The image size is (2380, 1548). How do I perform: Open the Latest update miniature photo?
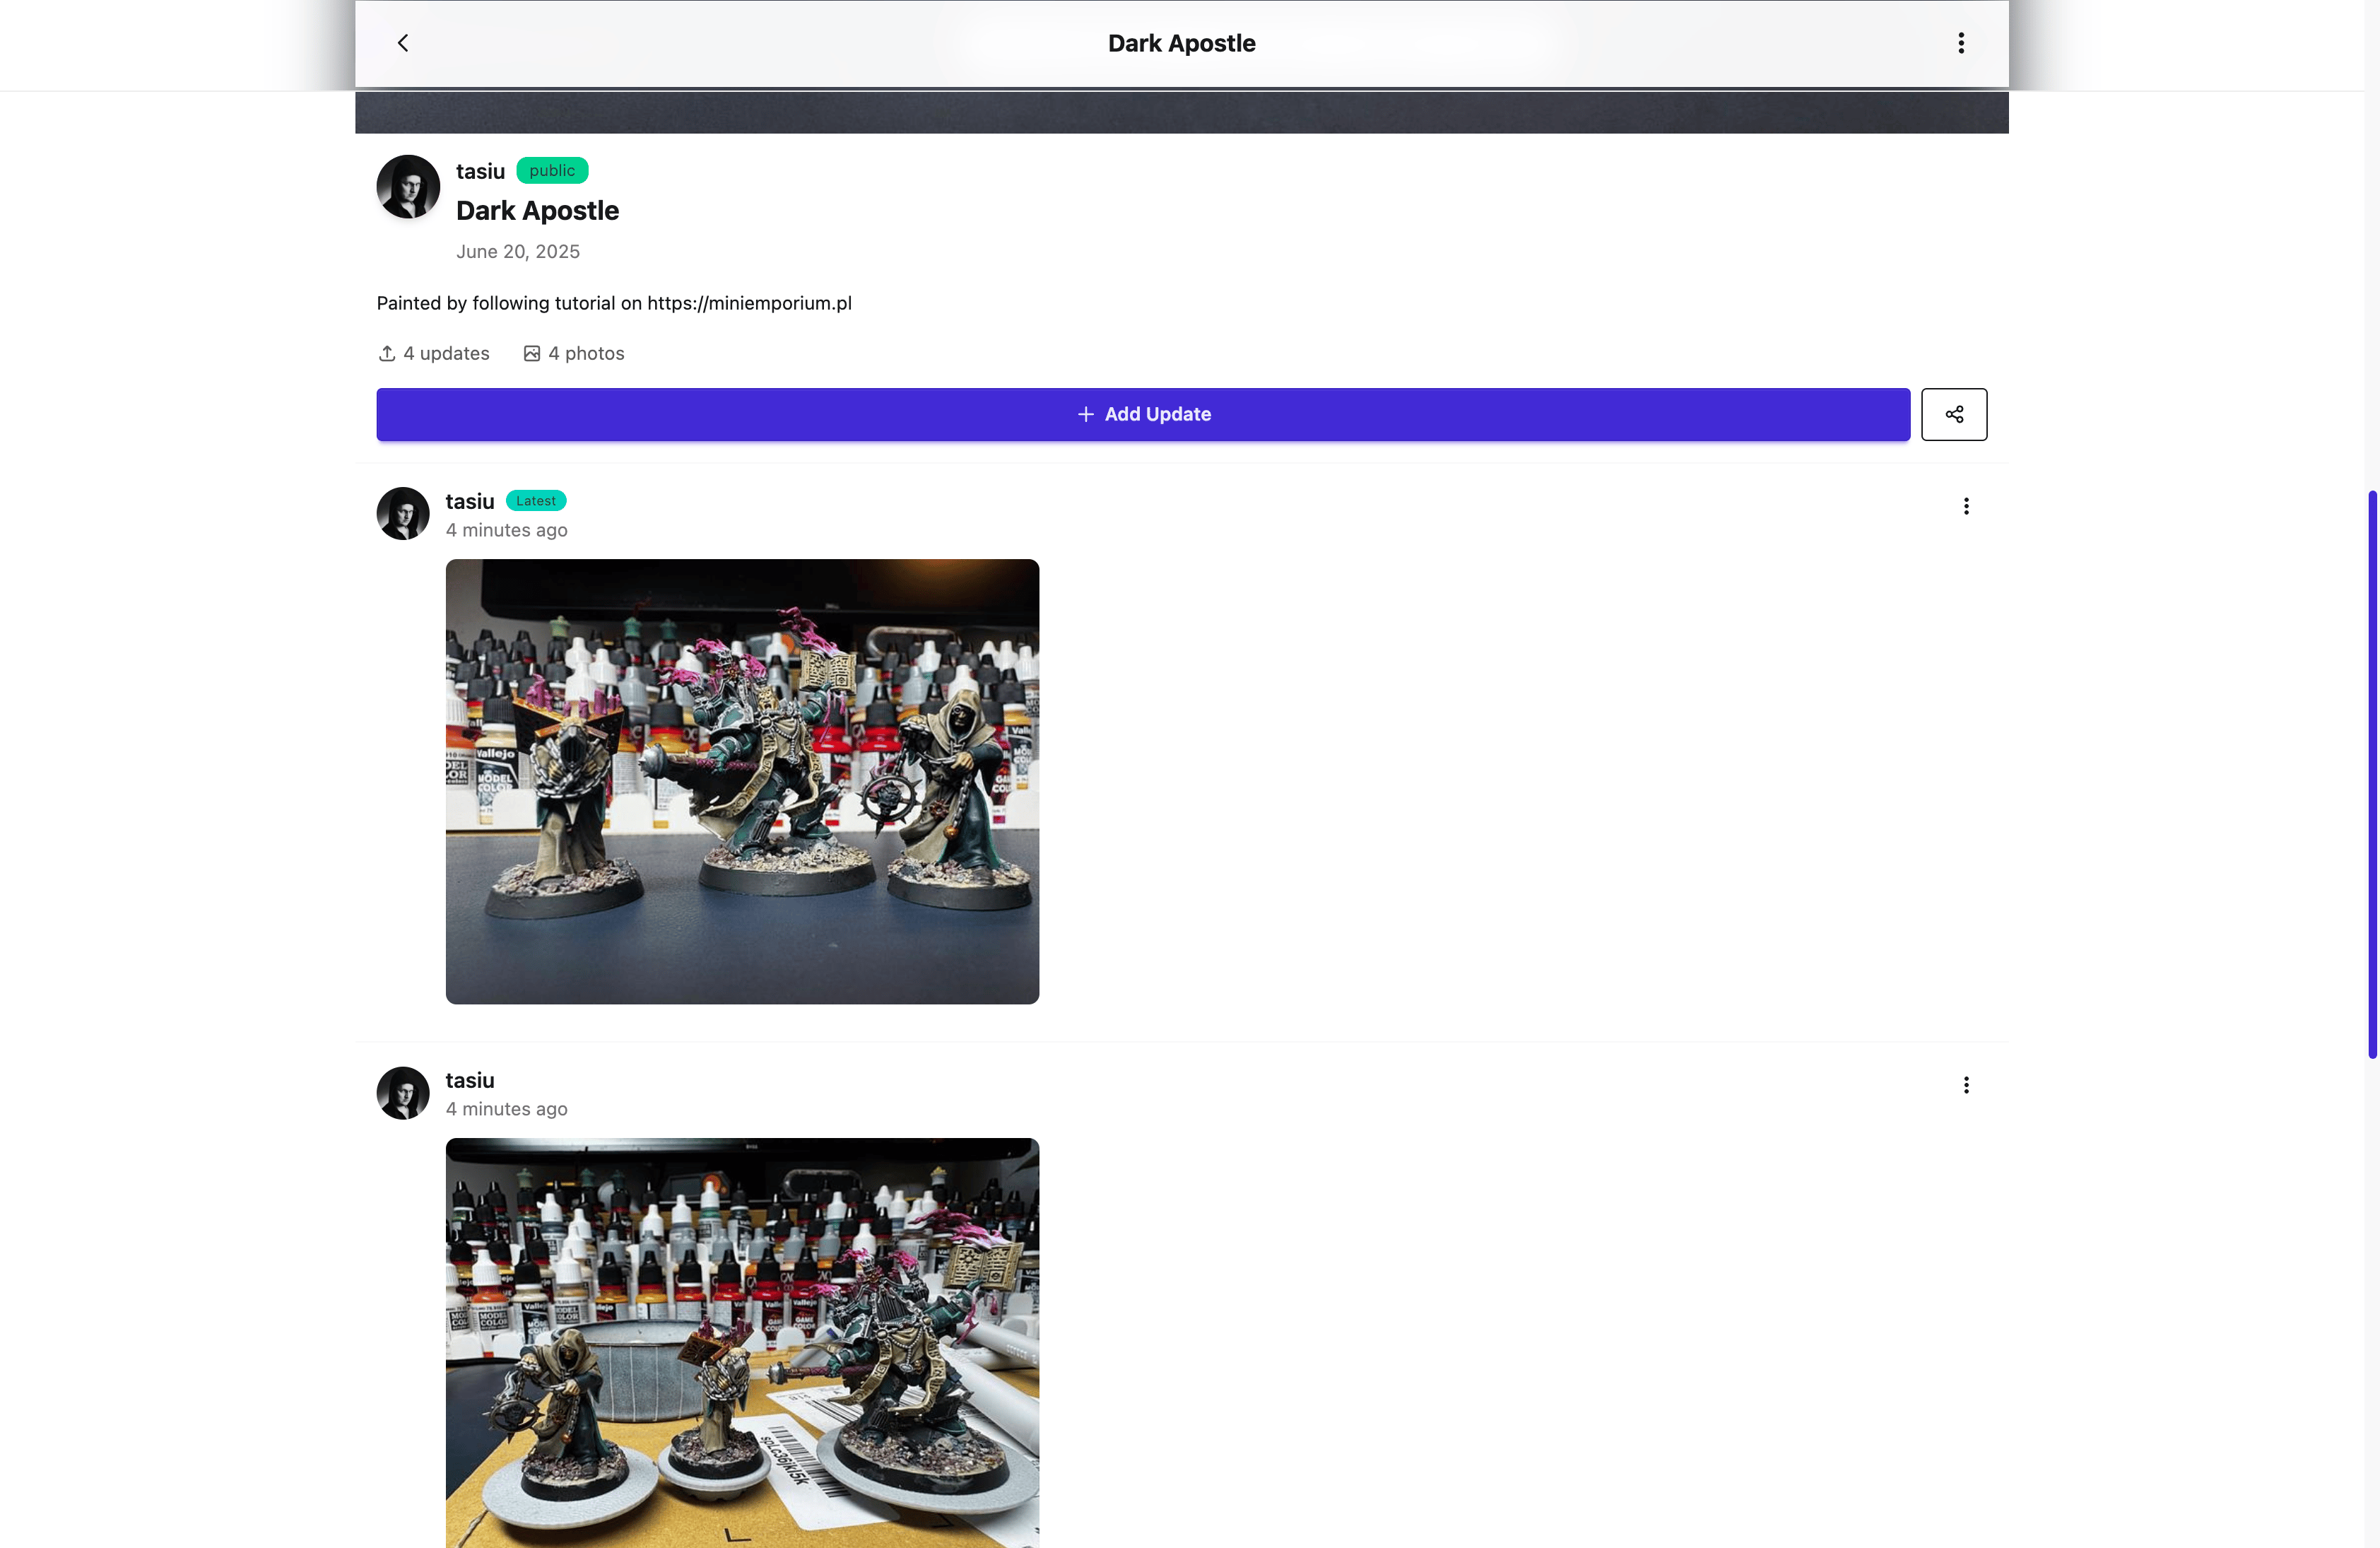[742, 781]
